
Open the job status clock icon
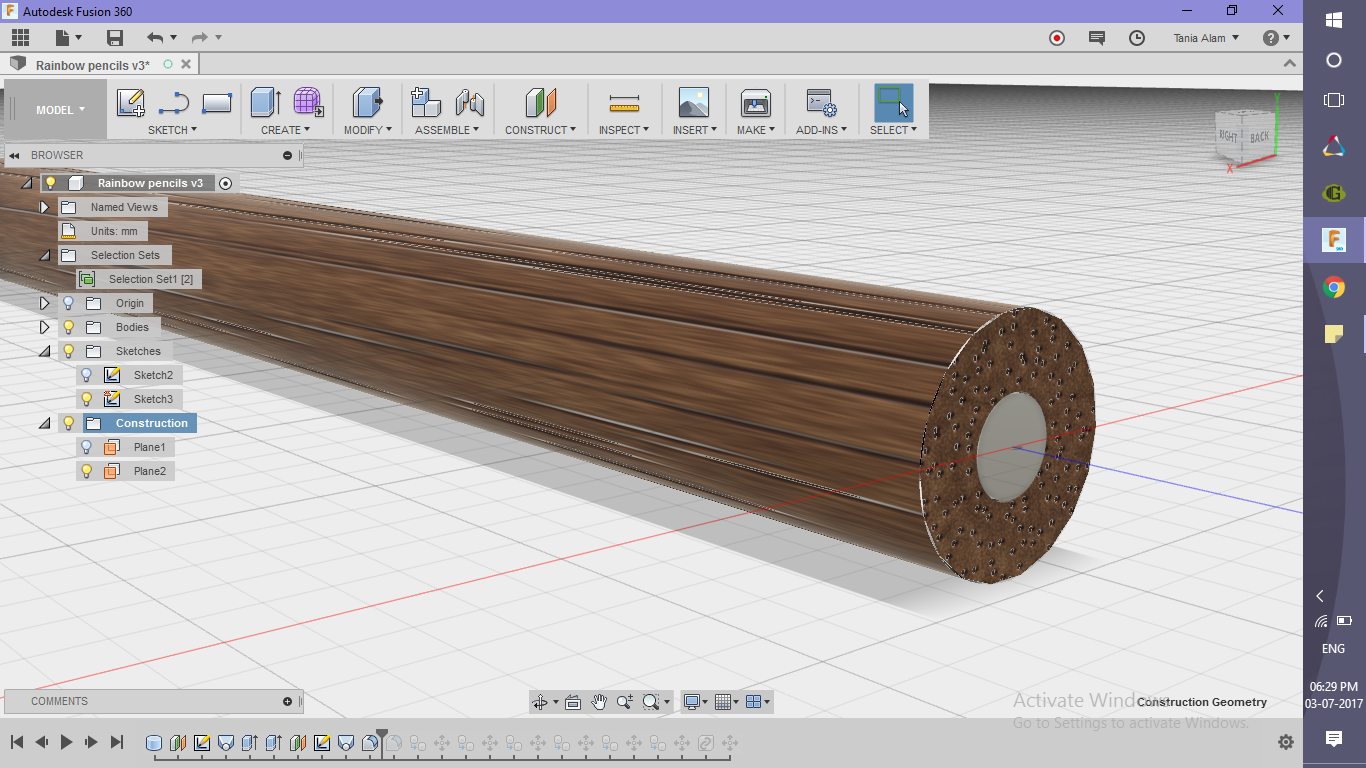pyautogui.click(x=1137, y=38)
